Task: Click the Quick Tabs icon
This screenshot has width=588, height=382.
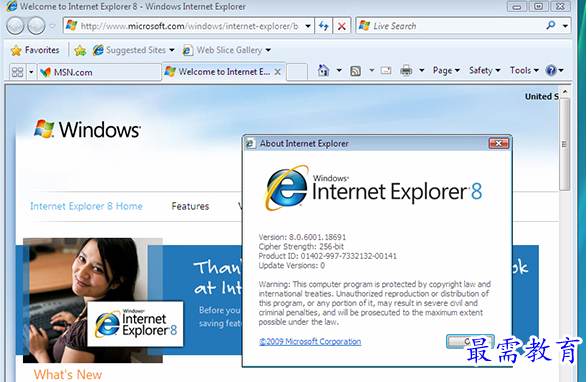Action: coord(17,72)
